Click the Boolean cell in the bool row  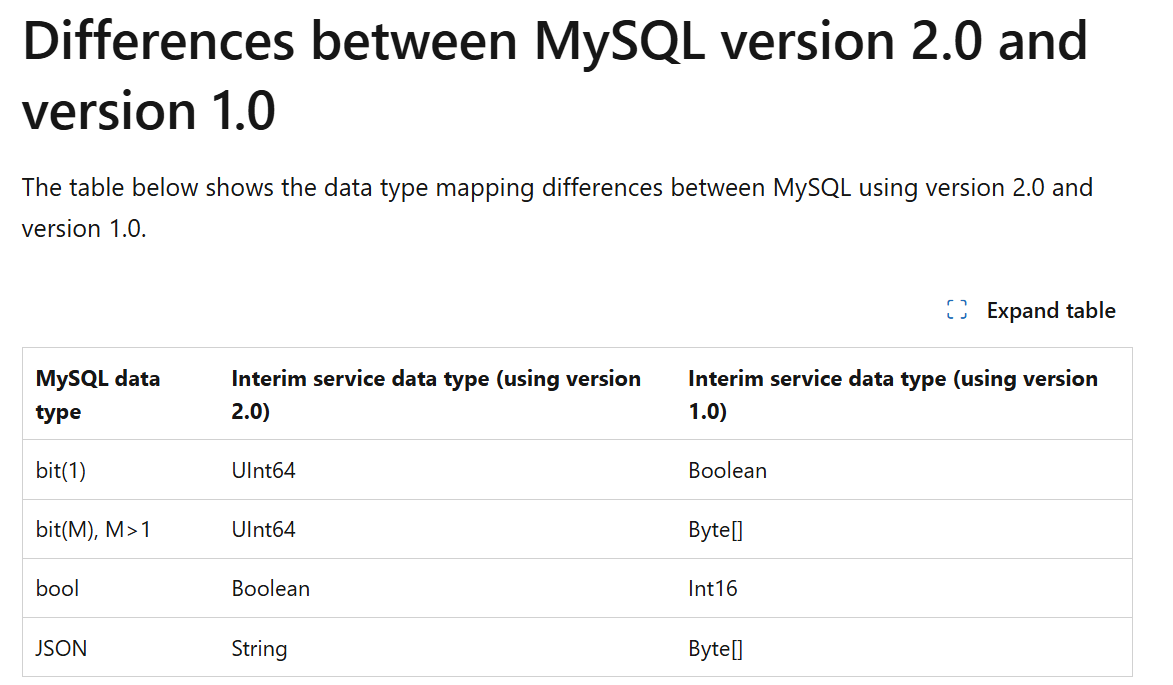pos(270,589)
